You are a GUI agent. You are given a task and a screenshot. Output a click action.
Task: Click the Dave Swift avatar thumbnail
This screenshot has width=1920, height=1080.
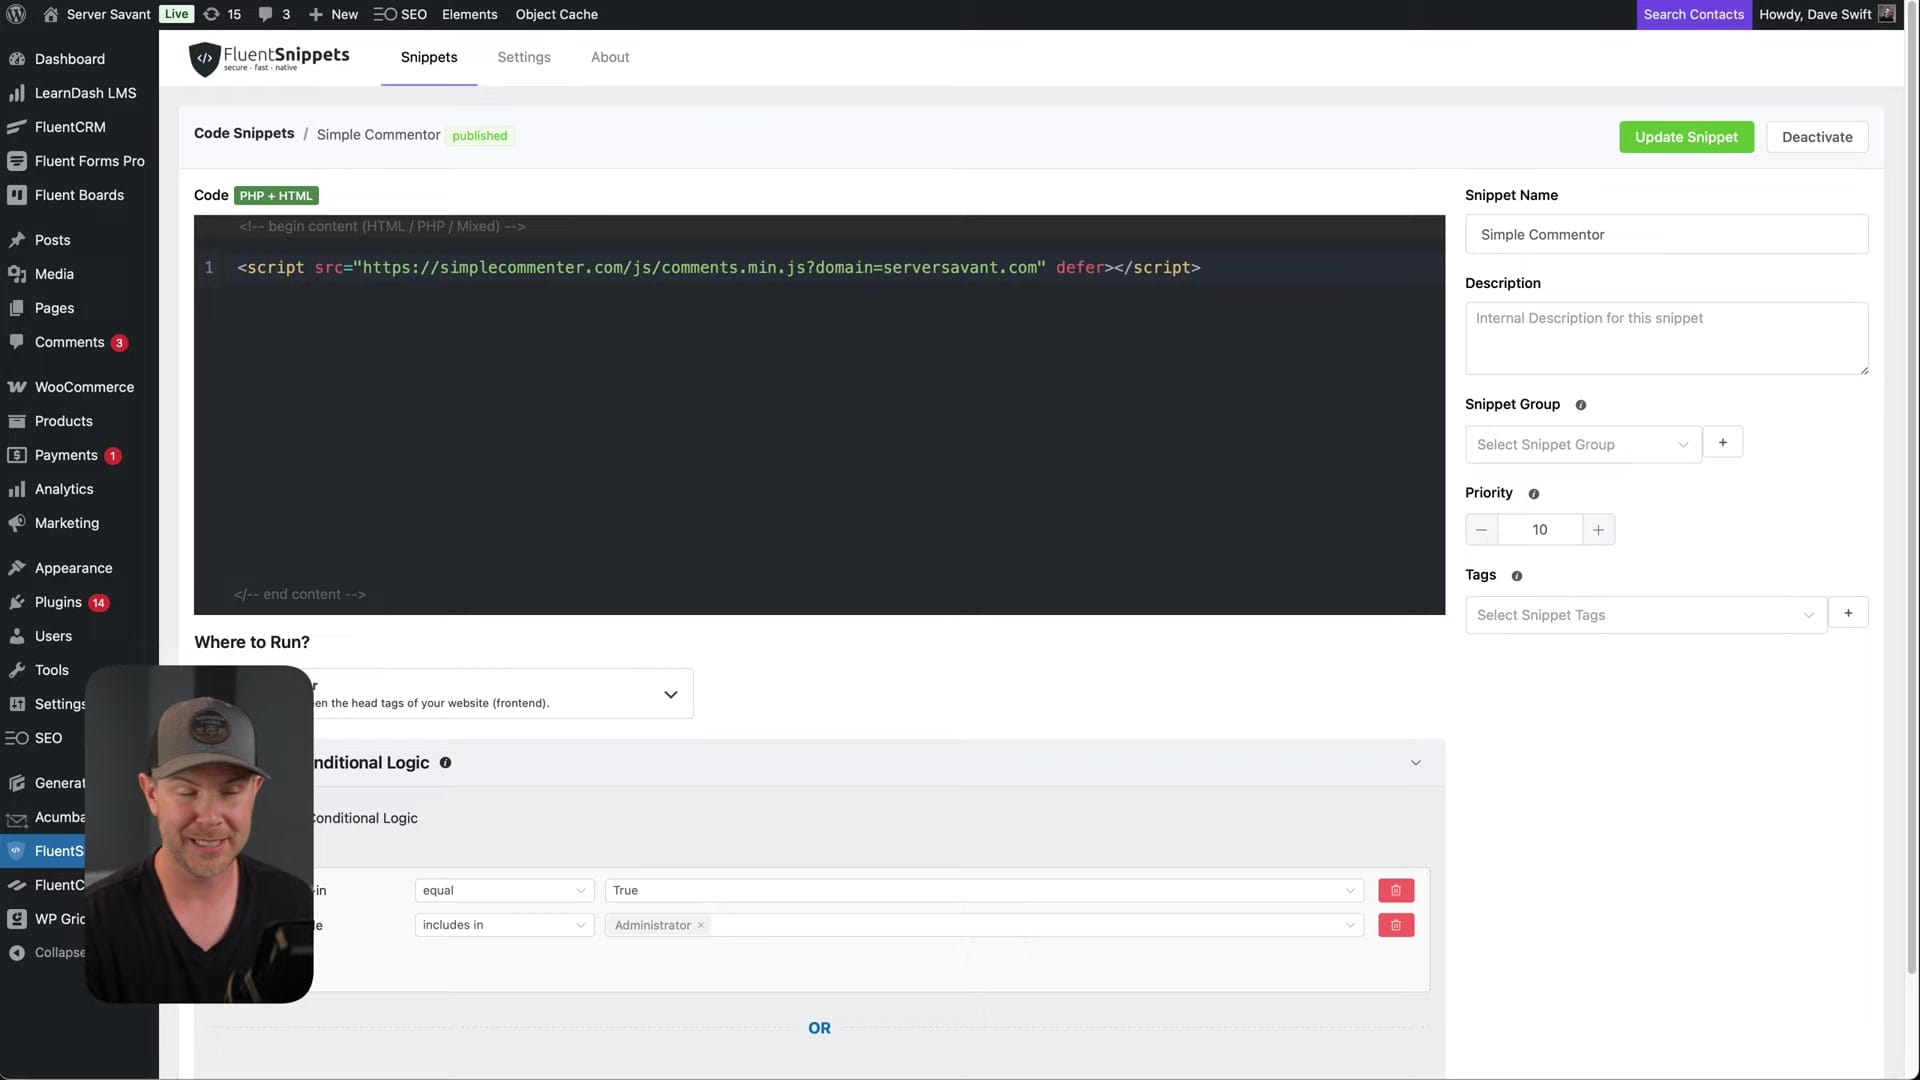click(x=1887, y=14)
